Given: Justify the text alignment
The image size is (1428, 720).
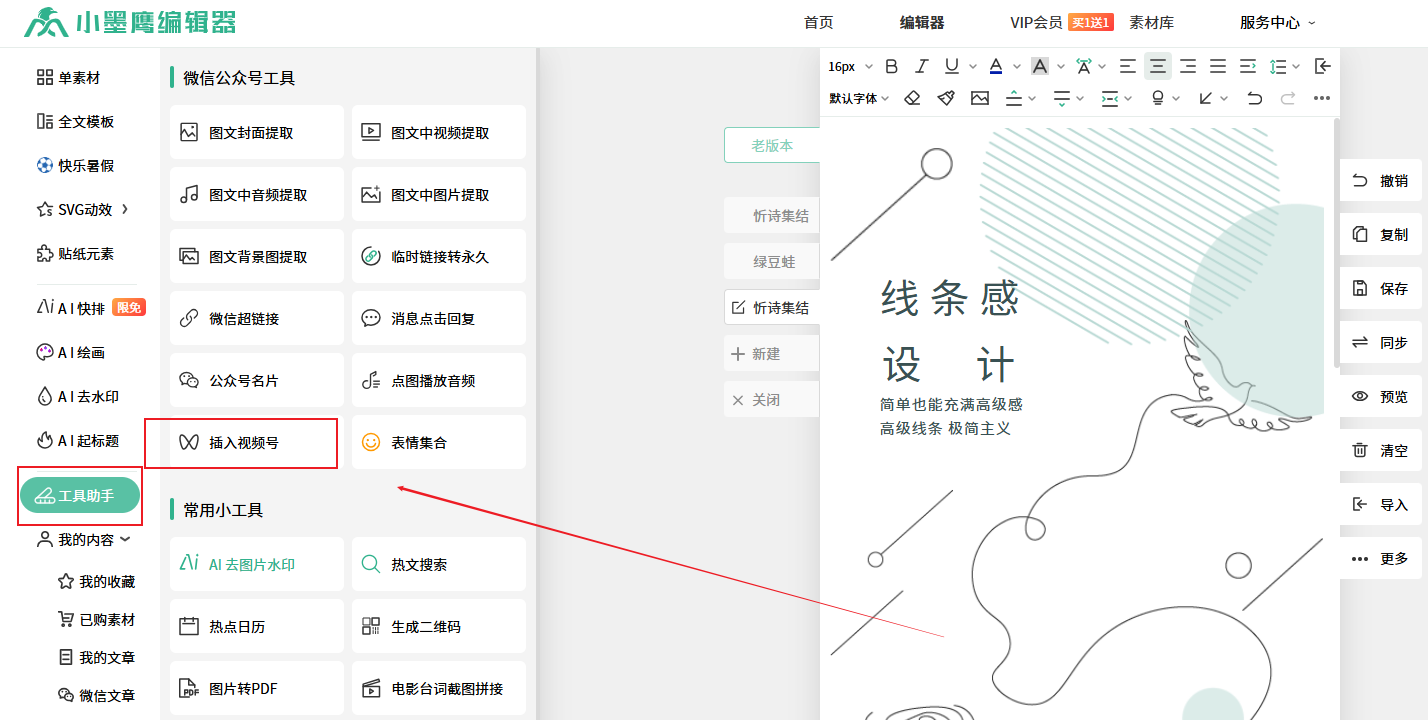Looking at the screenshot, I should coord(1218,66).
